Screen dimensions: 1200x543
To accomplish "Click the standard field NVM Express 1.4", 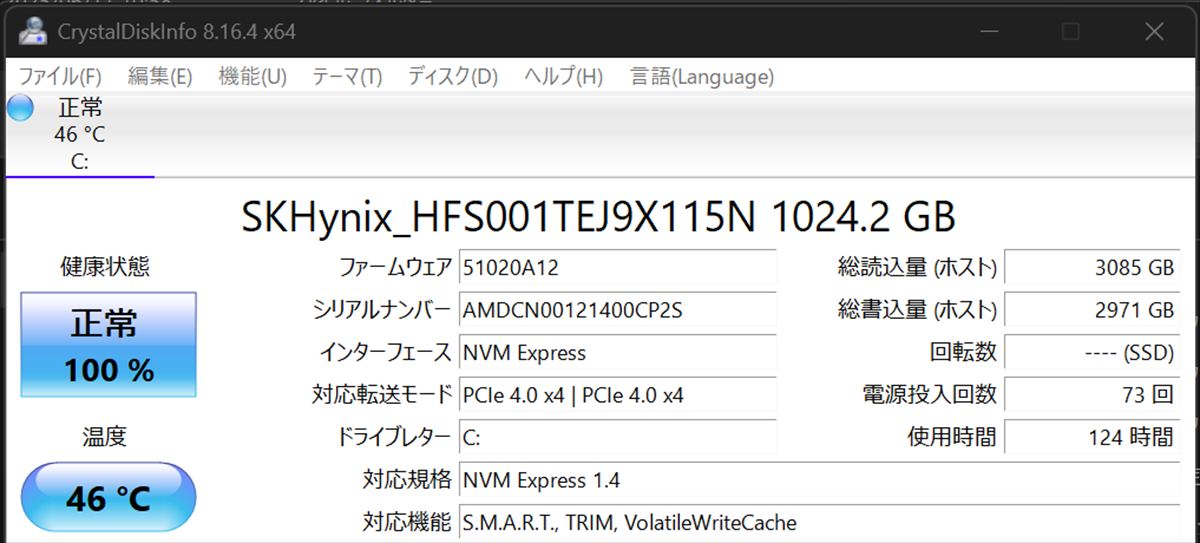I will tap(819, 480).
